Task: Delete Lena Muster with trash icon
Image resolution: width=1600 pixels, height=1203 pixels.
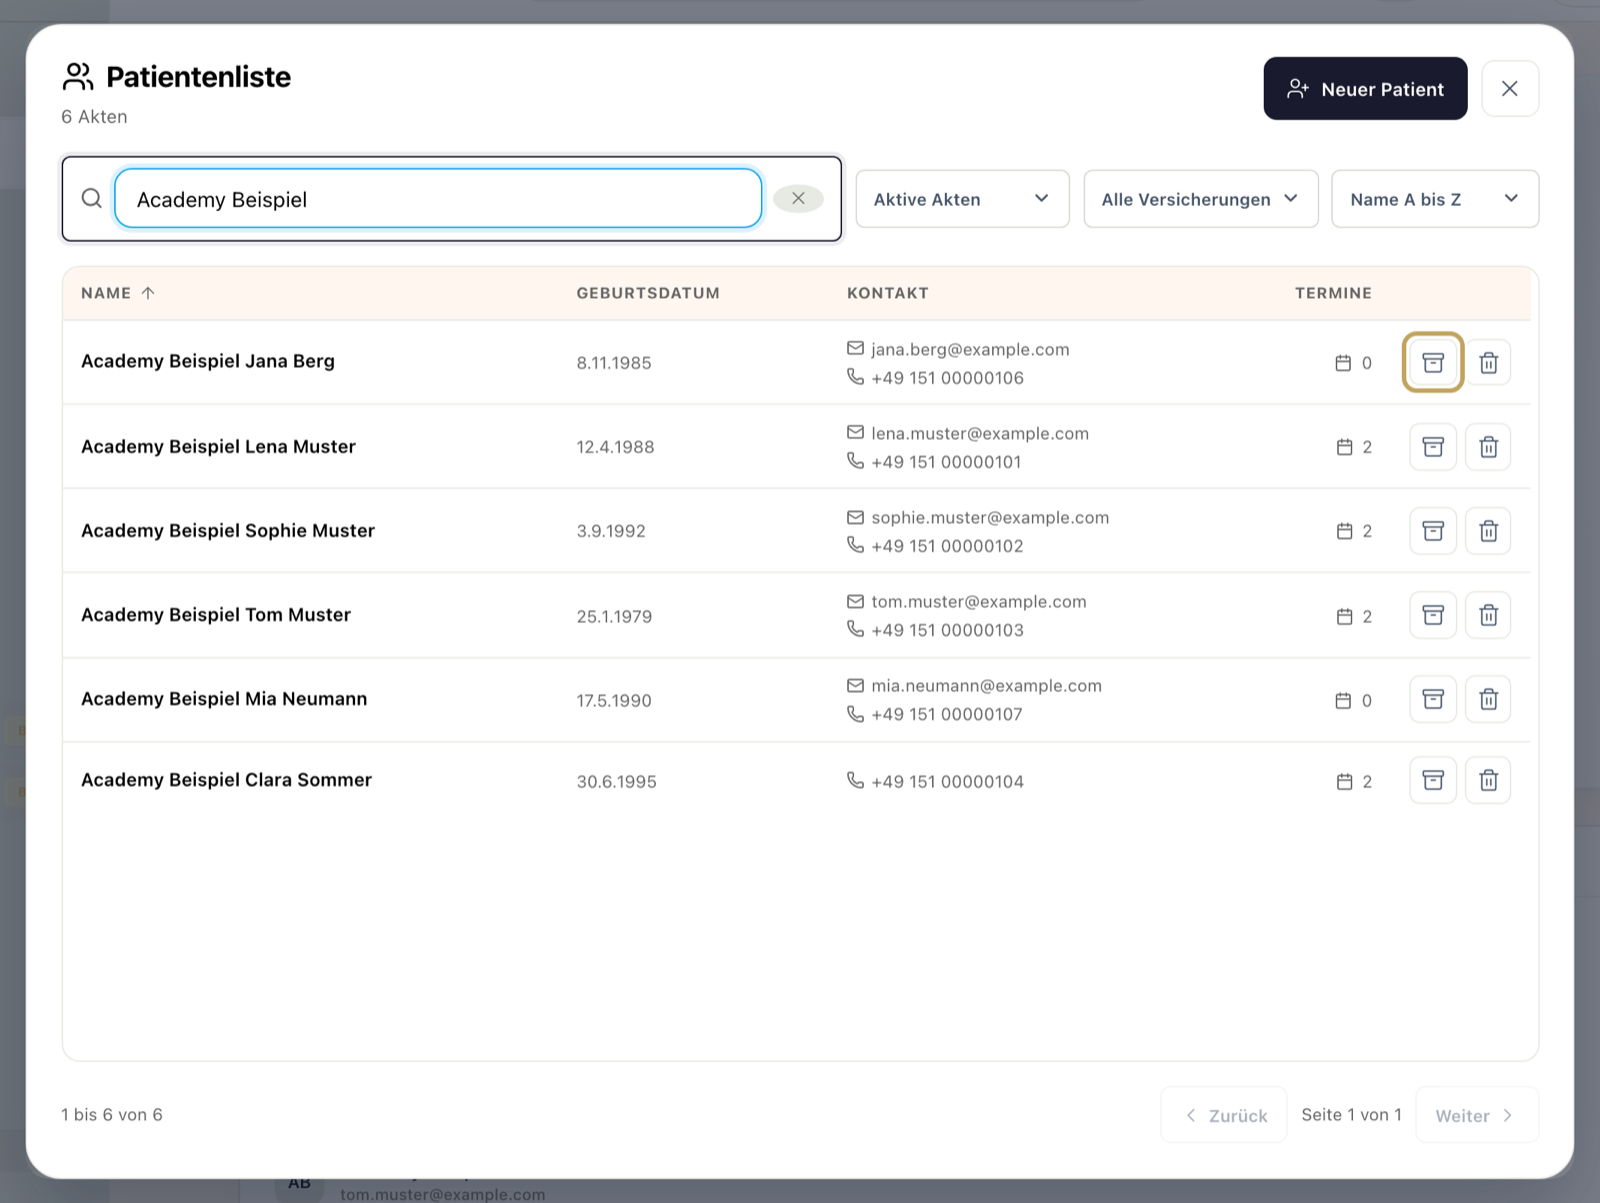Action: tap(1488, 446)
